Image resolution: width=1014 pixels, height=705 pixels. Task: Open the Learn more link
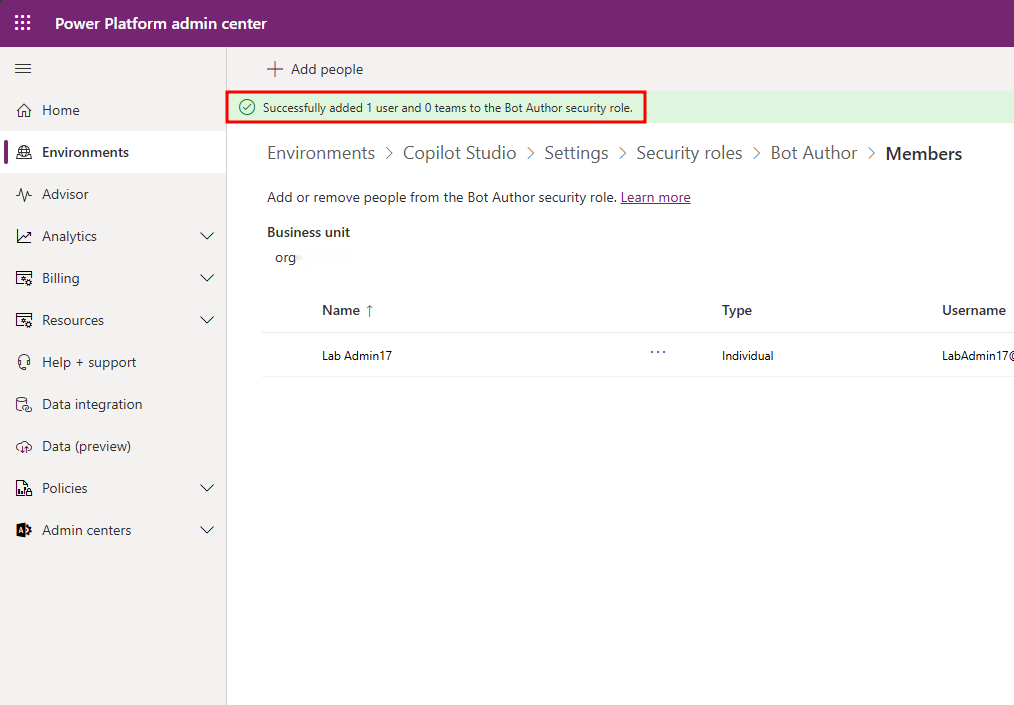(655, 198)
